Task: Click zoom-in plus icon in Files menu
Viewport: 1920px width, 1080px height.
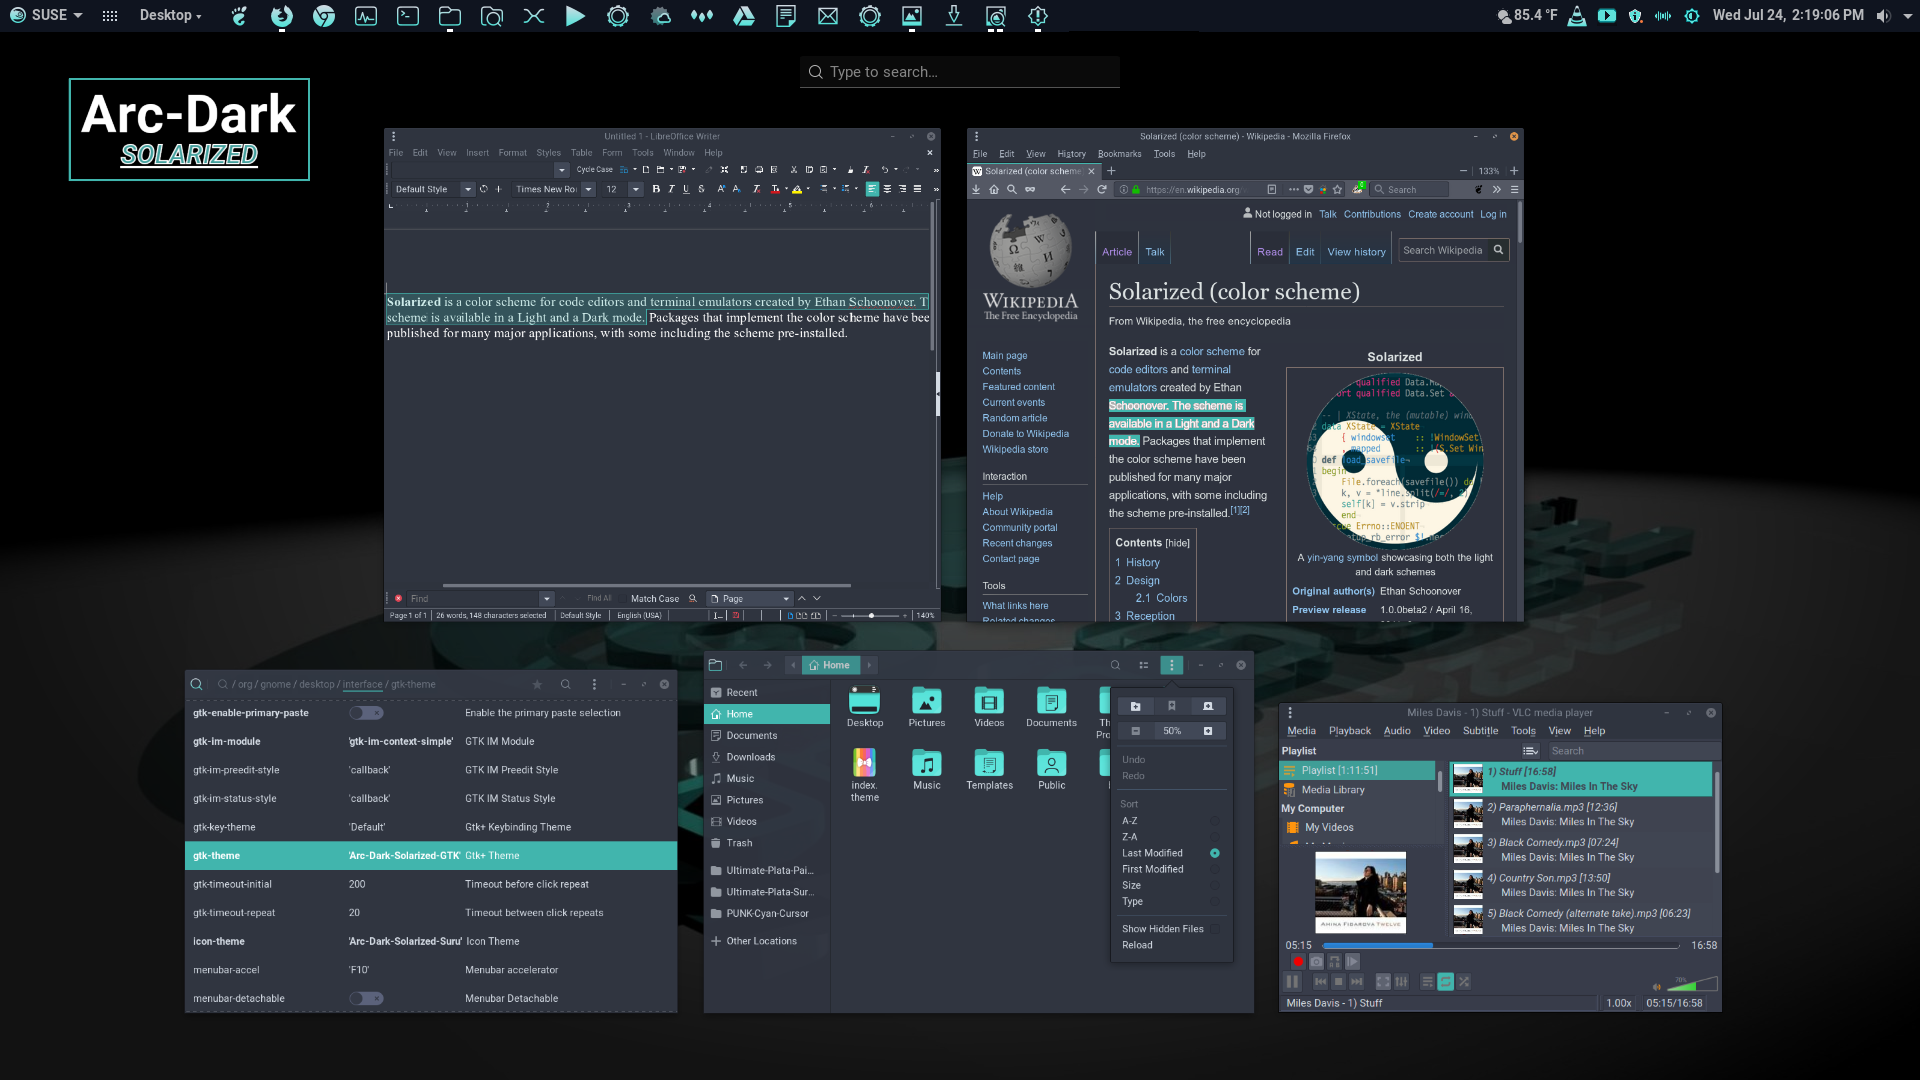Action: (1208, 731)
